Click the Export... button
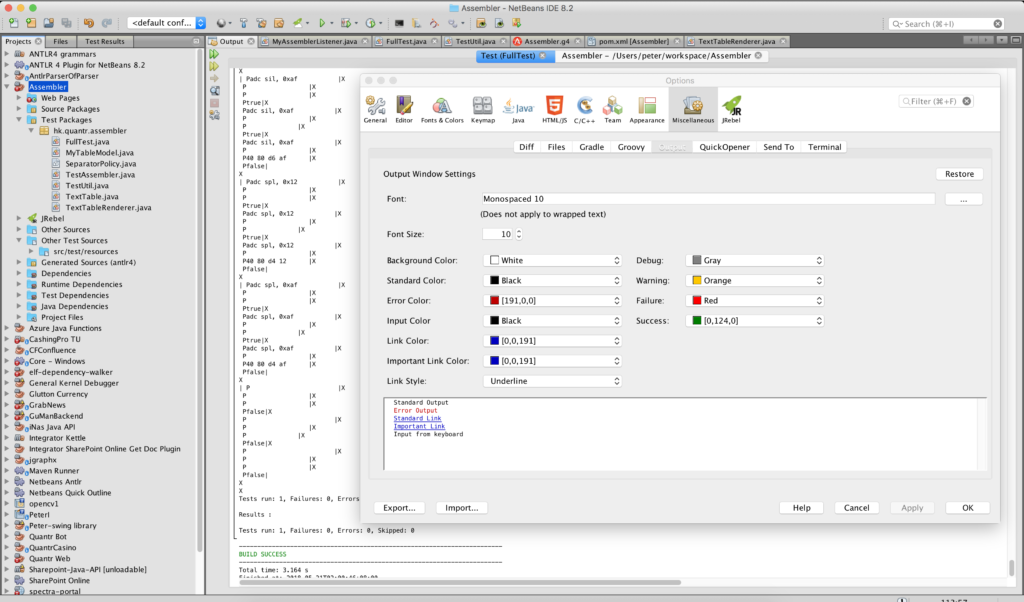 click(x=400, y=508)
